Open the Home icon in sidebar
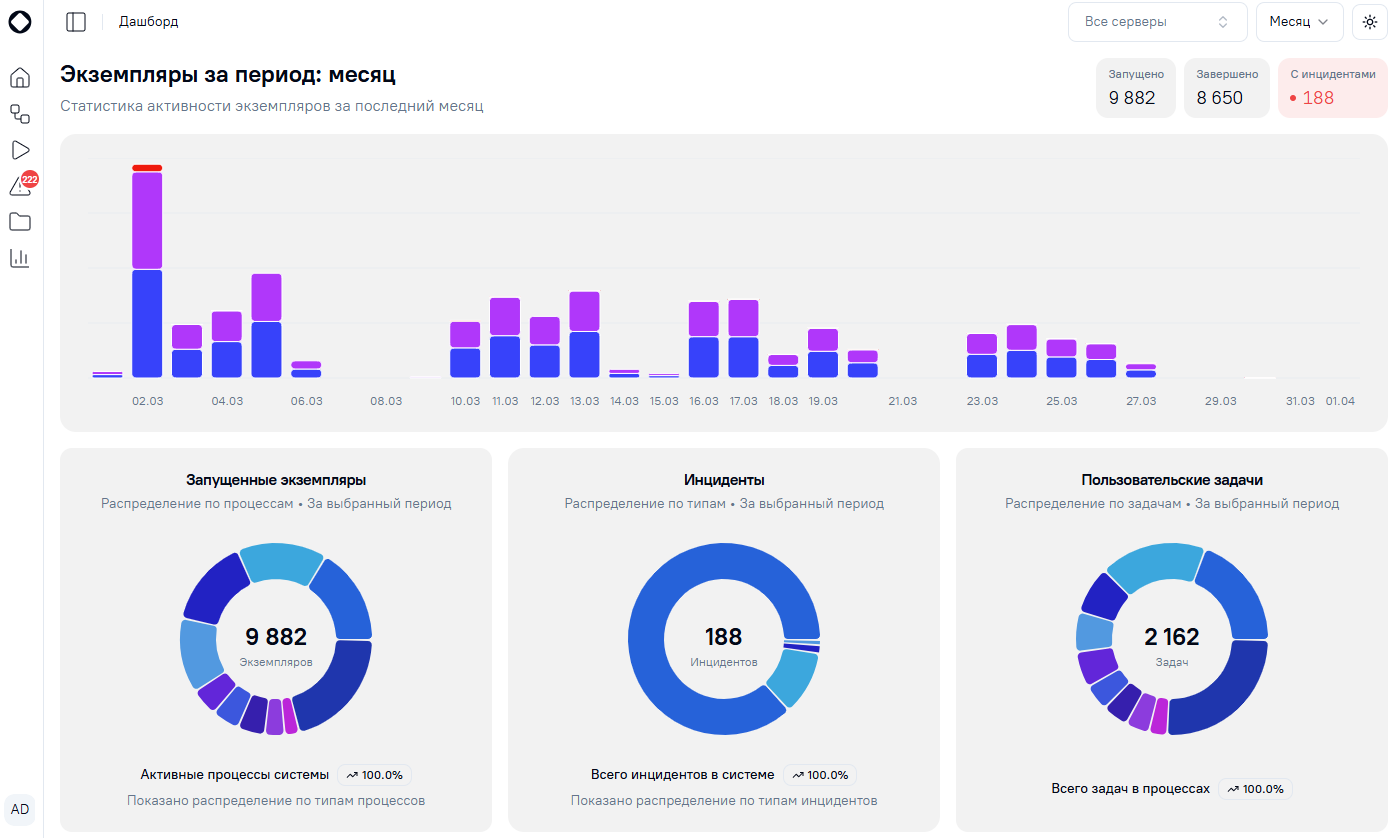The width and height of the screenshot is (1398, 838). 20,78
